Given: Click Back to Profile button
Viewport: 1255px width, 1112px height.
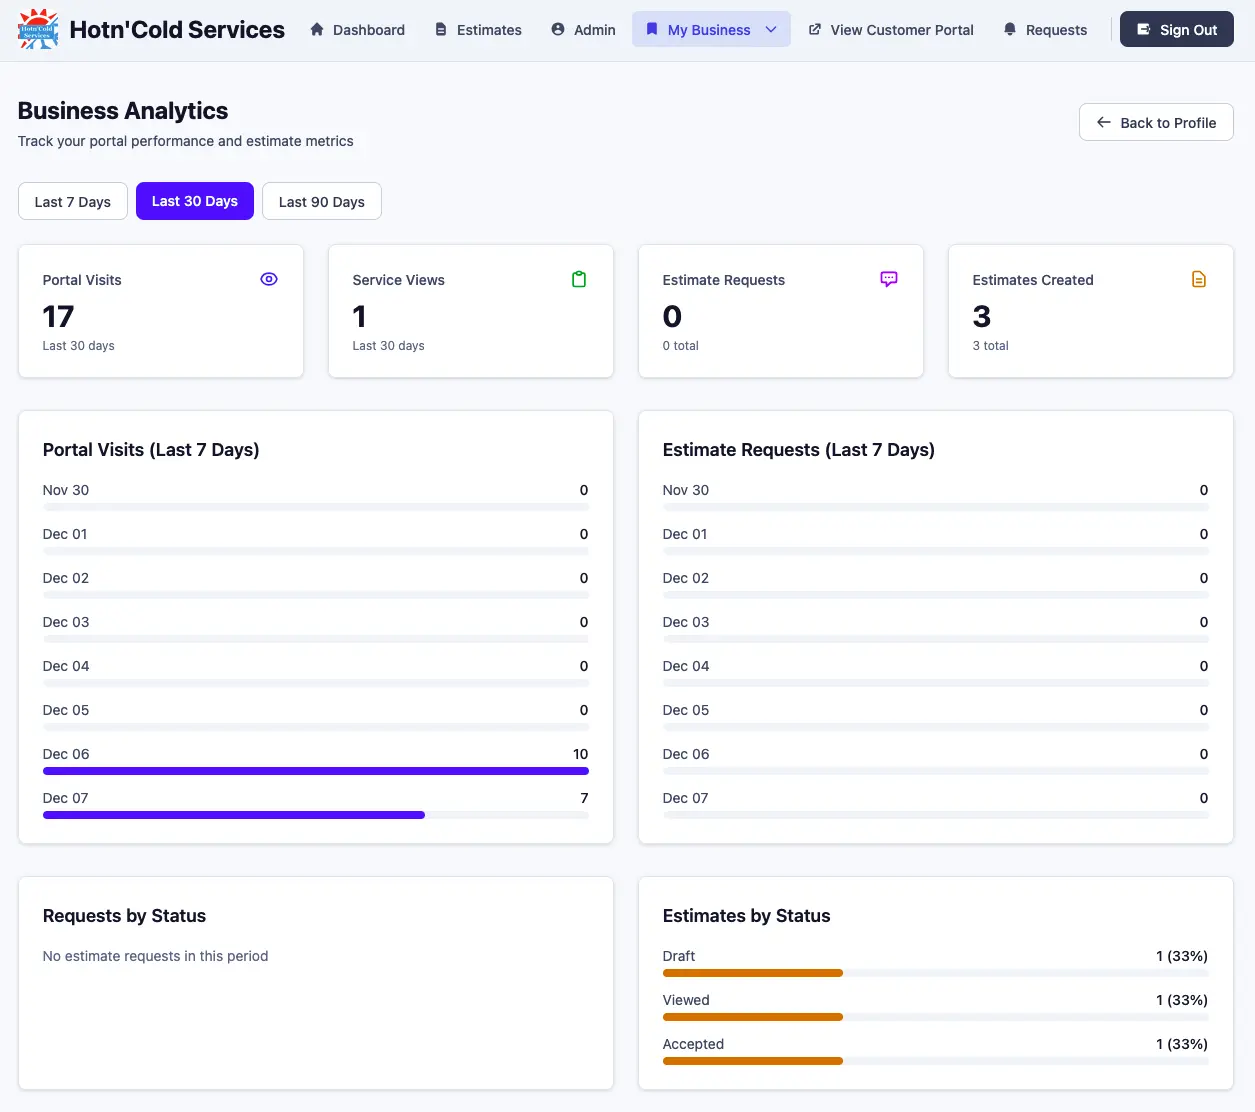Looking at the screenshot, I should pyautogui.click(x=1156, y=122).
